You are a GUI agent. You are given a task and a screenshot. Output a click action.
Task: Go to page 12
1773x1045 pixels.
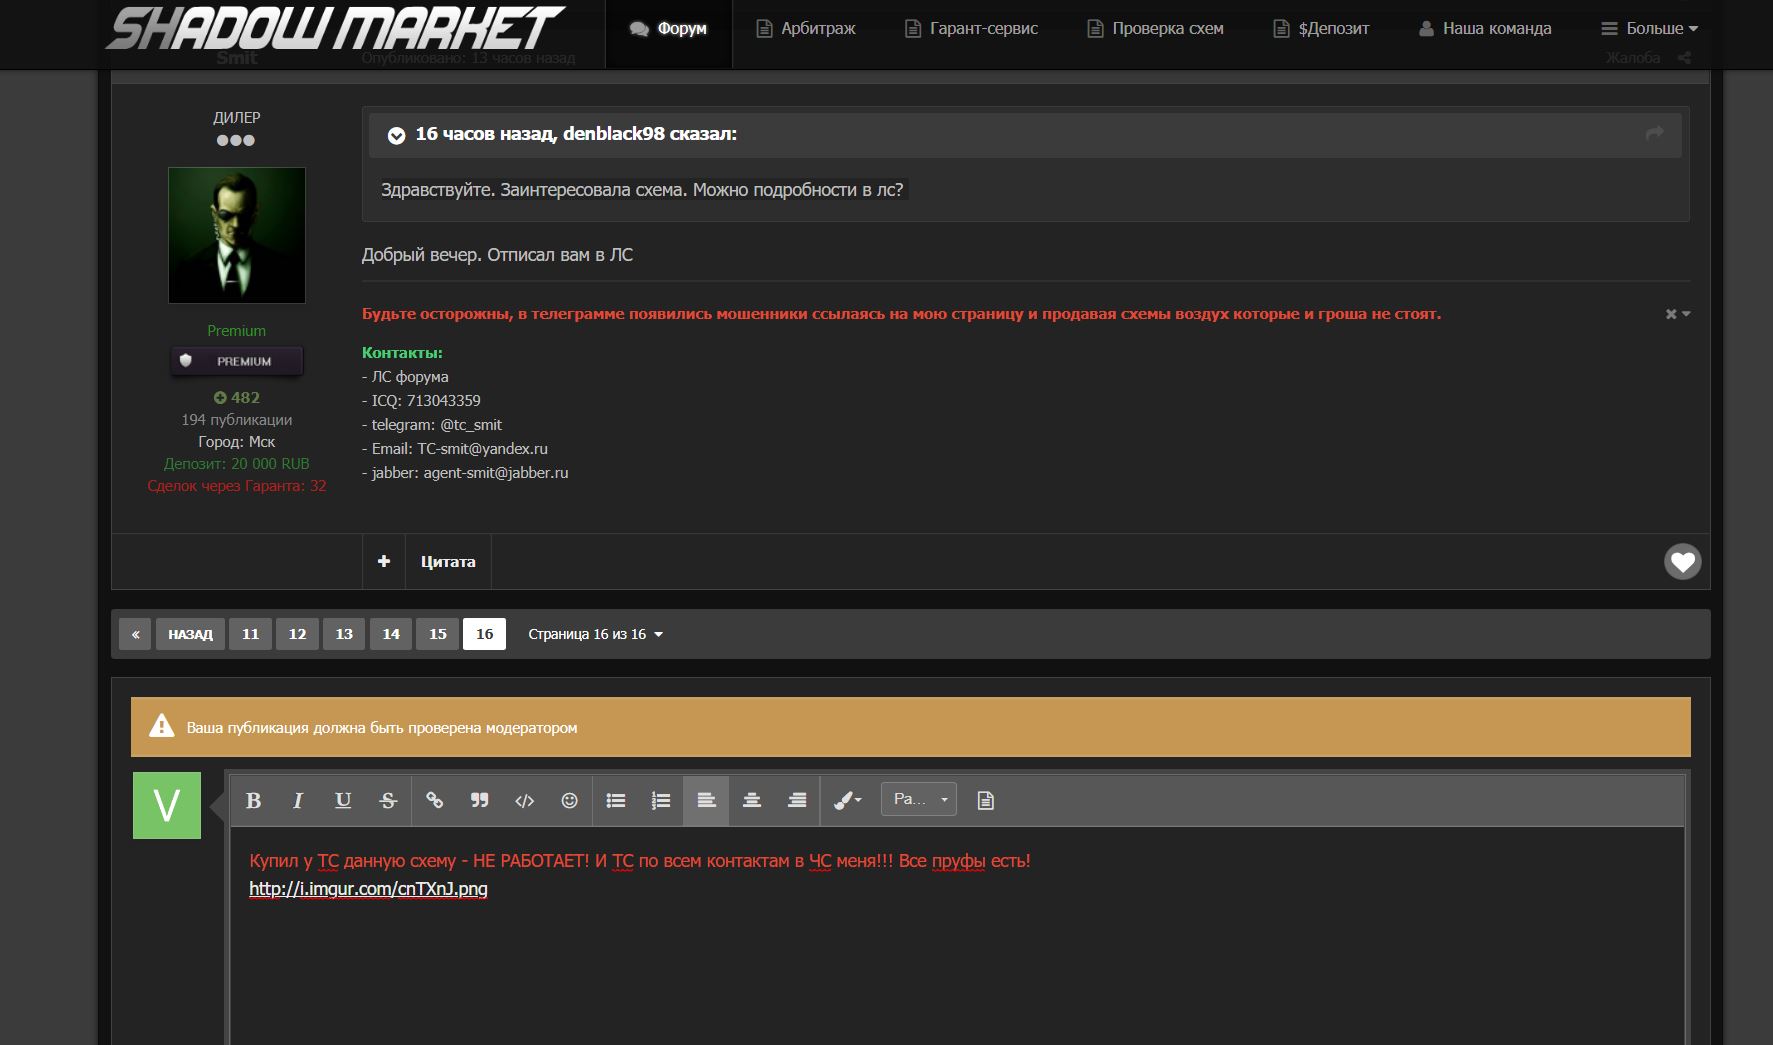click(297, 634)
